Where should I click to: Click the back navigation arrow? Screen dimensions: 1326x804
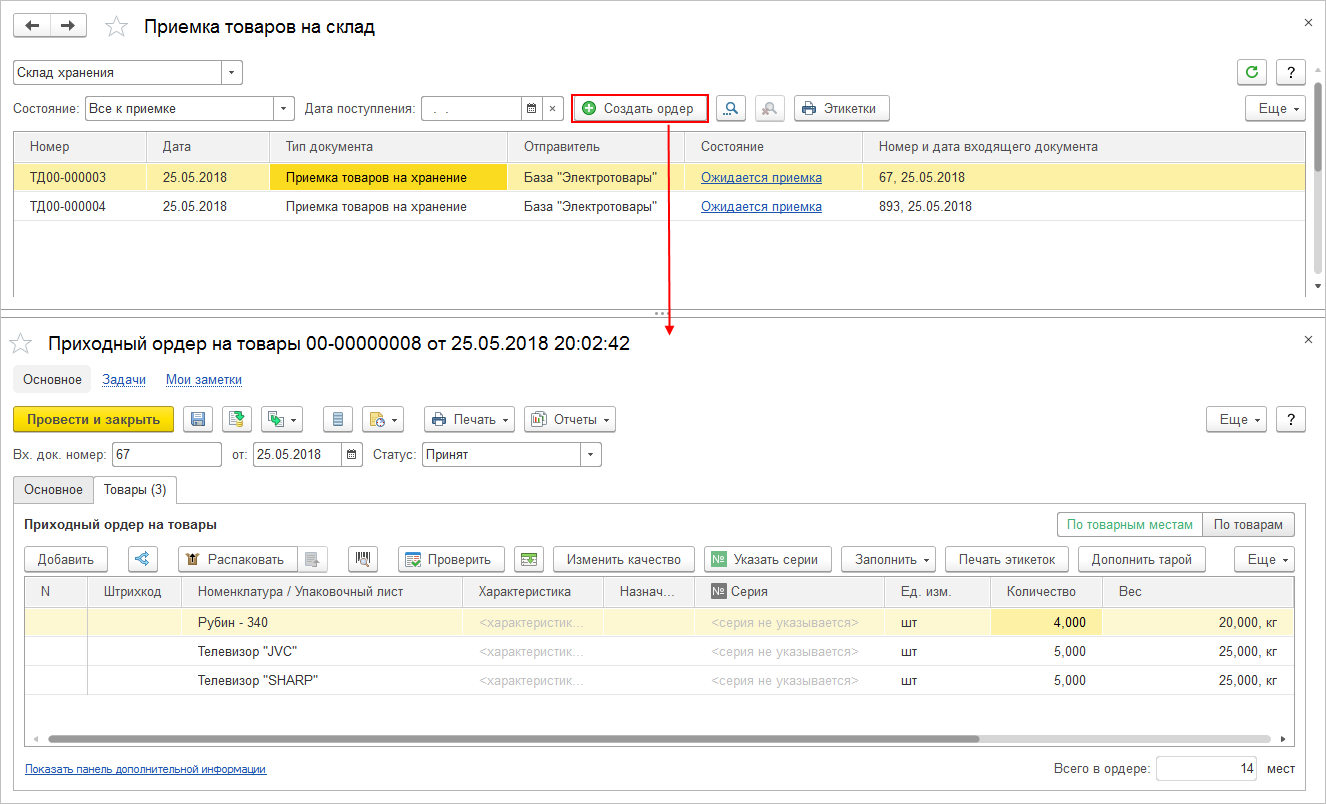click(31, 26)
